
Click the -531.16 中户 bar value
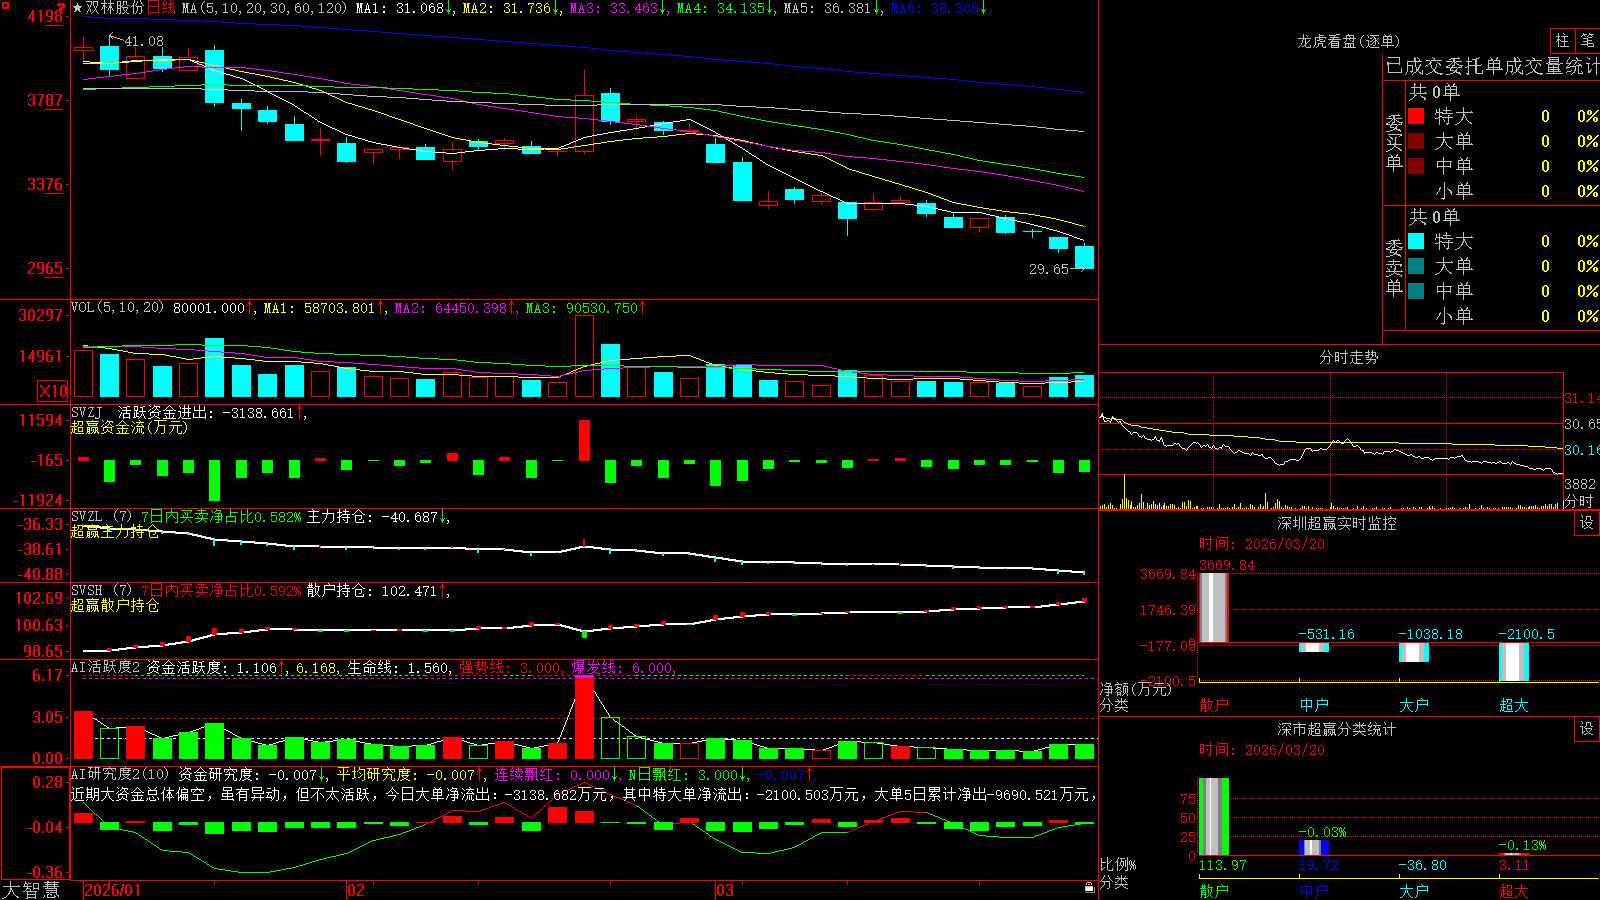(x=1326, y=634)
